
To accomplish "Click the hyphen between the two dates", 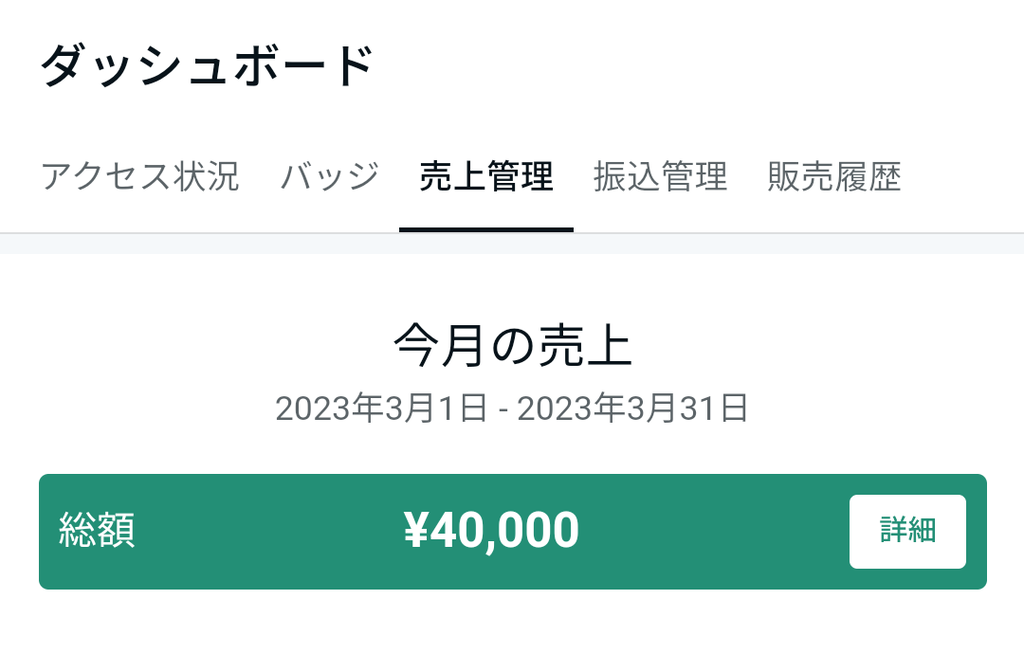I will click(502, 409).
